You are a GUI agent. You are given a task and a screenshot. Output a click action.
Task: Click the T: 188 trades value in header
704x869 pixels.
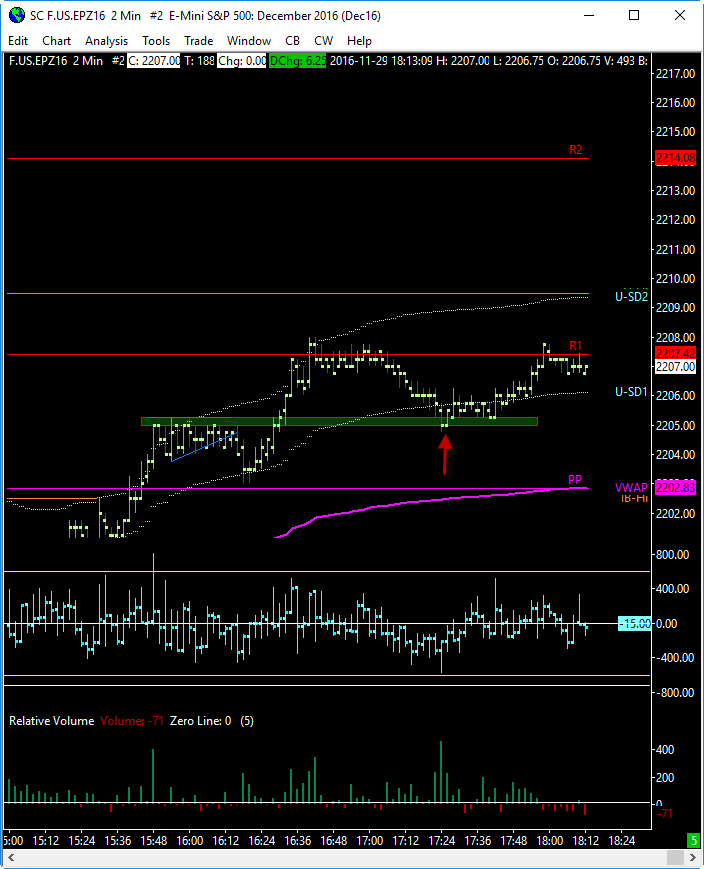coord(199,61)
